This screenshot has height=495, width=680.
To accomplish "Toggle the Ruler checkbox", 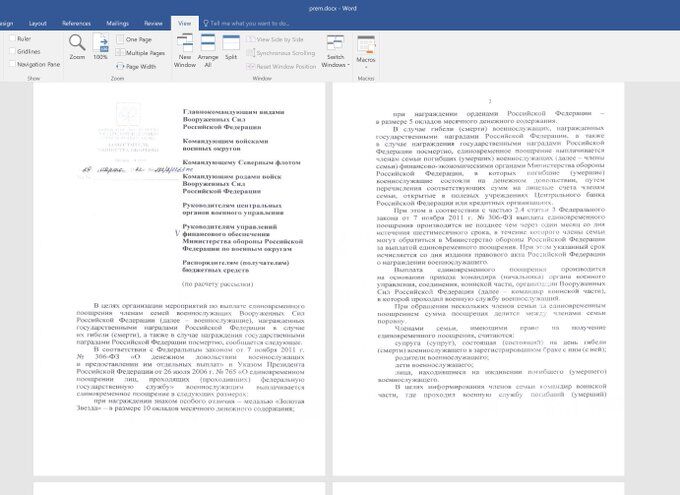I will click(12, 39).
